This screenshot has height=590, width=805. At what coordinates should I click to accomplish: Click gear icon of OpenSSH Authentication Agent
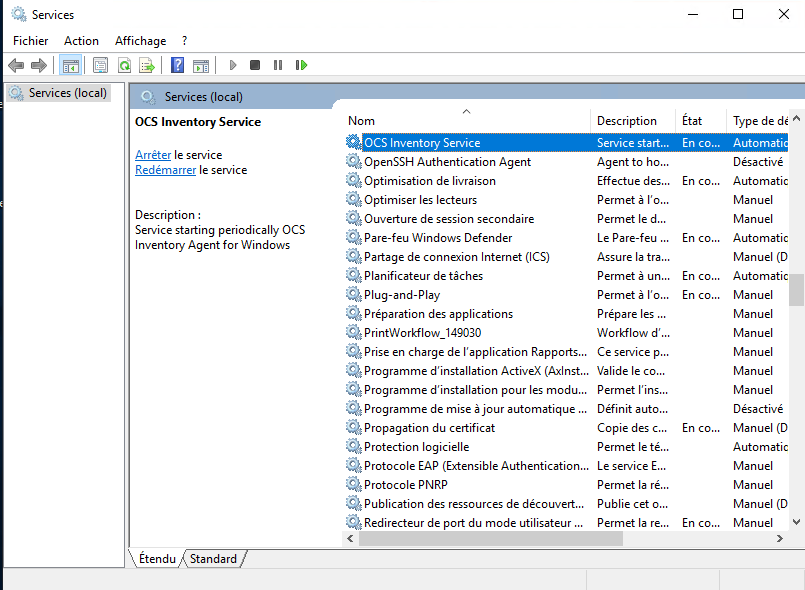353,161
